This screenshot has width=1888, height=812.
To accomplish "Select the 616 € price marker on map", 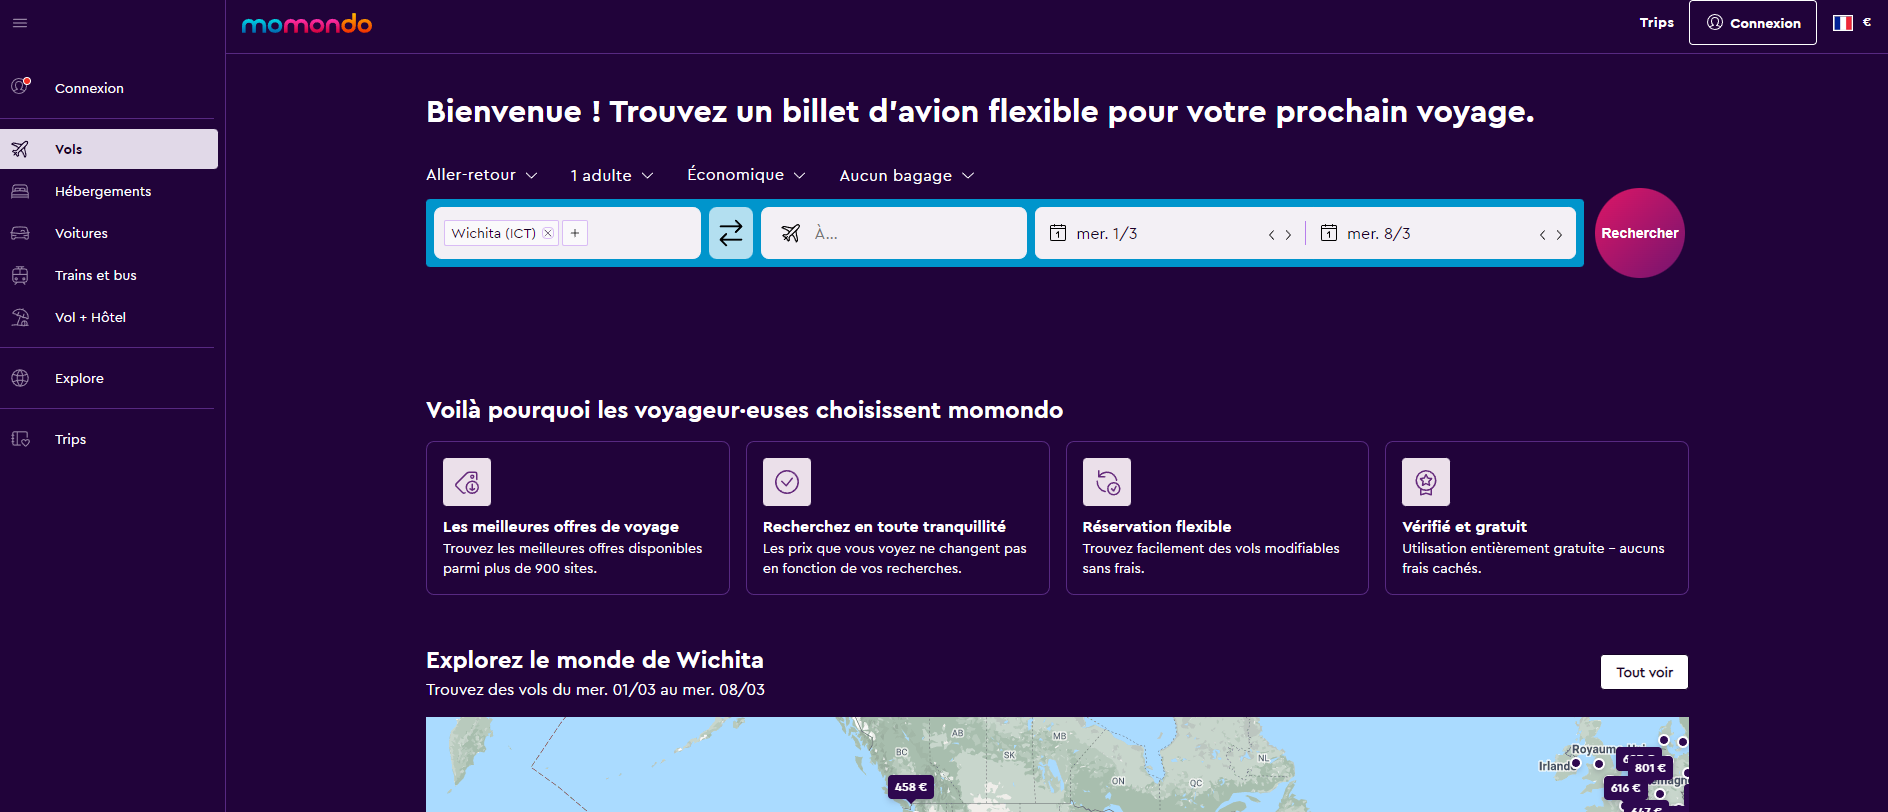I will pos(1625,788).
